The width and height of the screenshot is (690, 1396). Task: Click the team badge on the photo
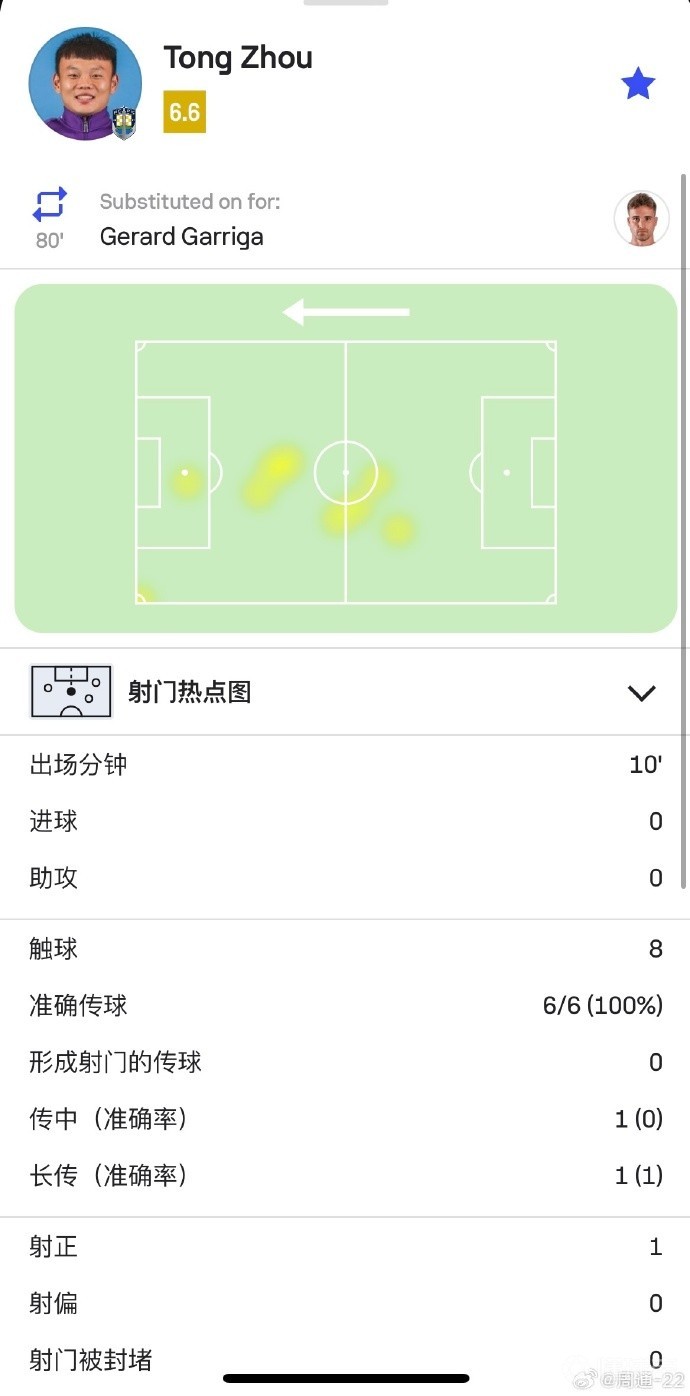click(125, 122)
